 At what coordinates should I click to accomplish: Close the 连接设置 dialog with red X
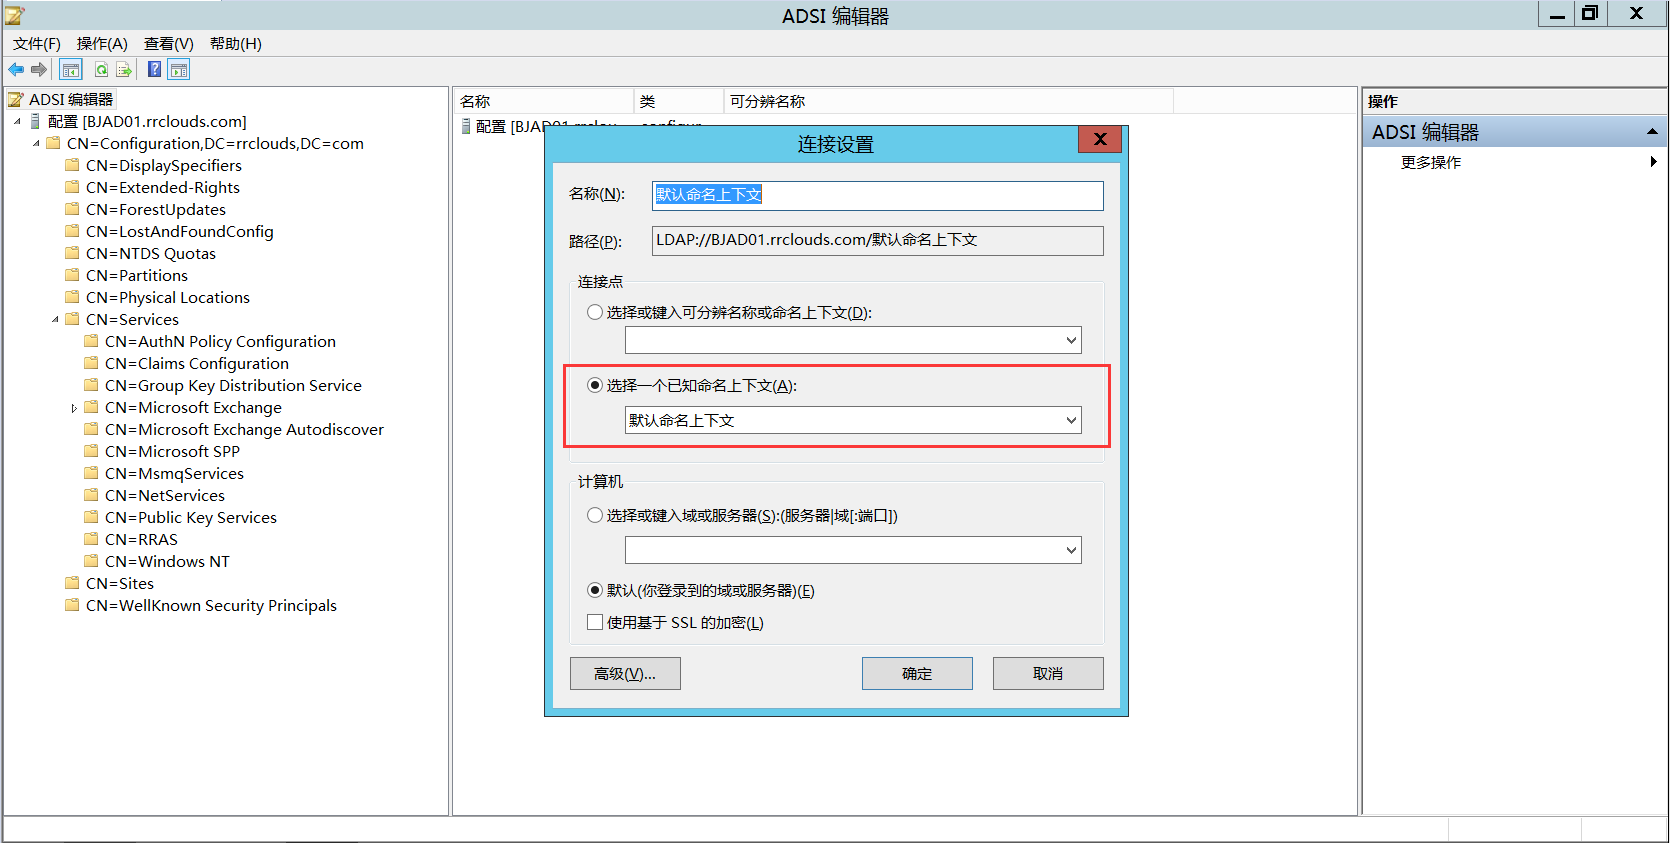point(1100,139)
